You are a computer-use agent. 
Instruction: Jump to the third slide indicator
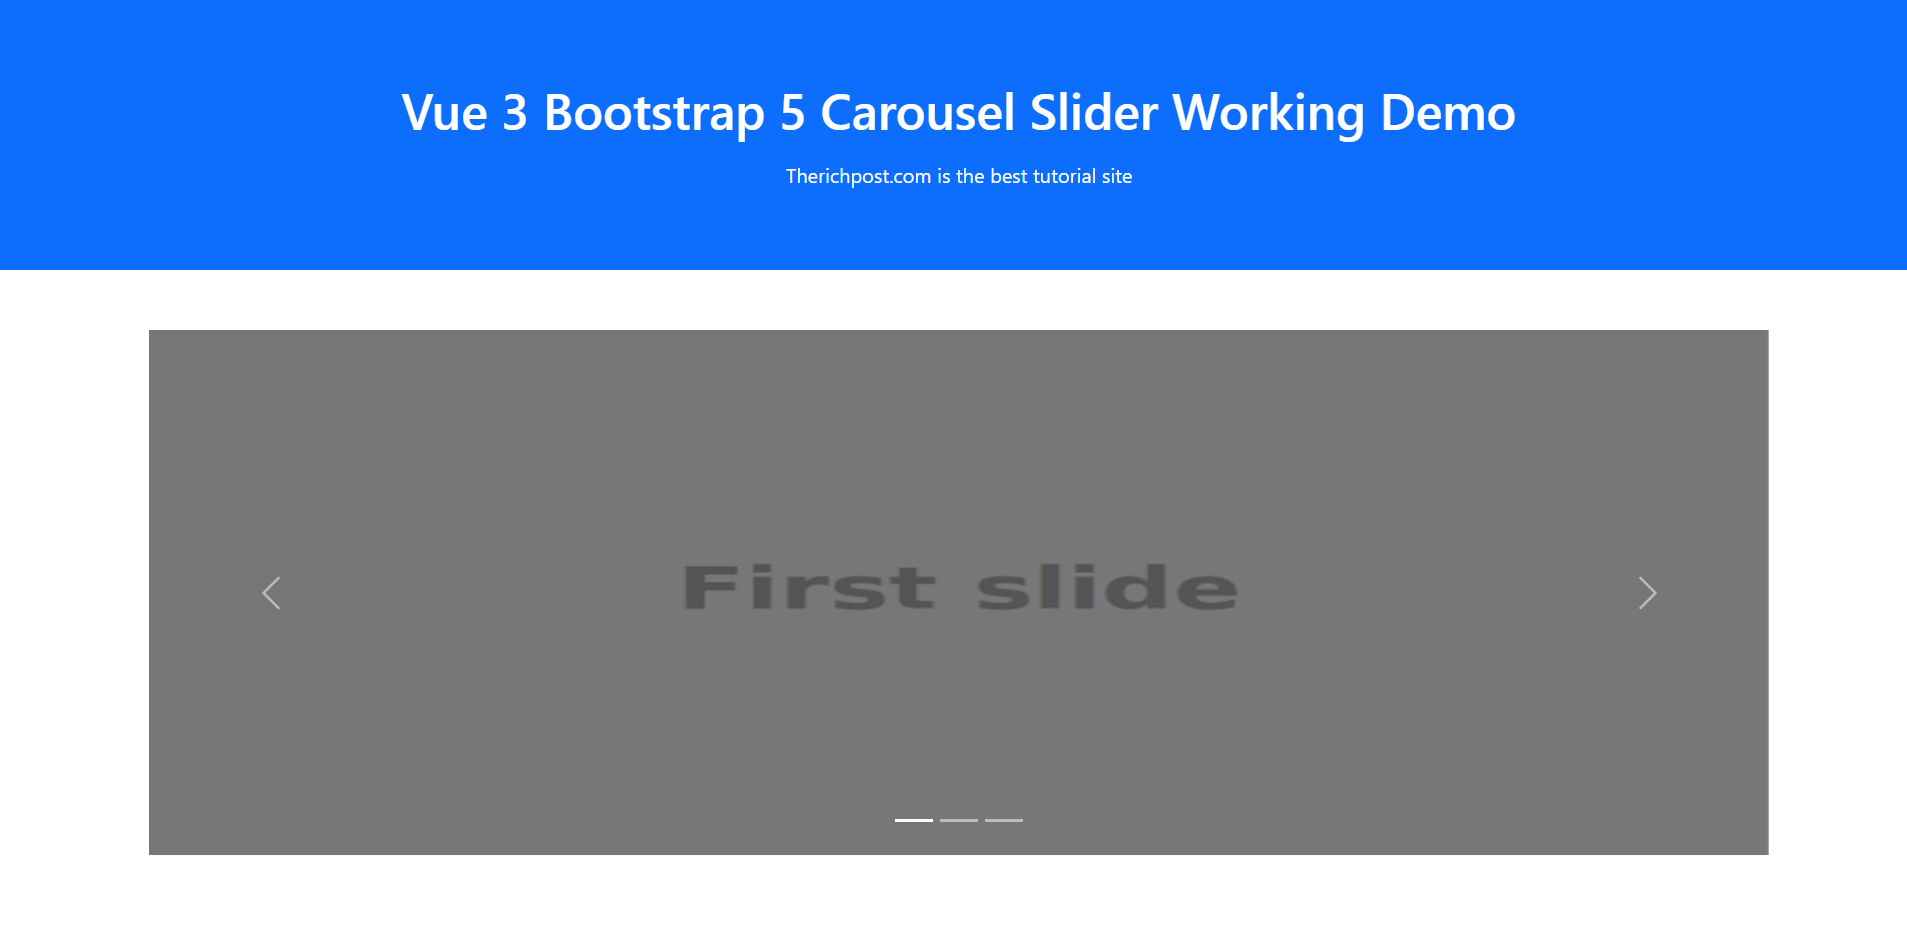click(x=1004, y=820)
